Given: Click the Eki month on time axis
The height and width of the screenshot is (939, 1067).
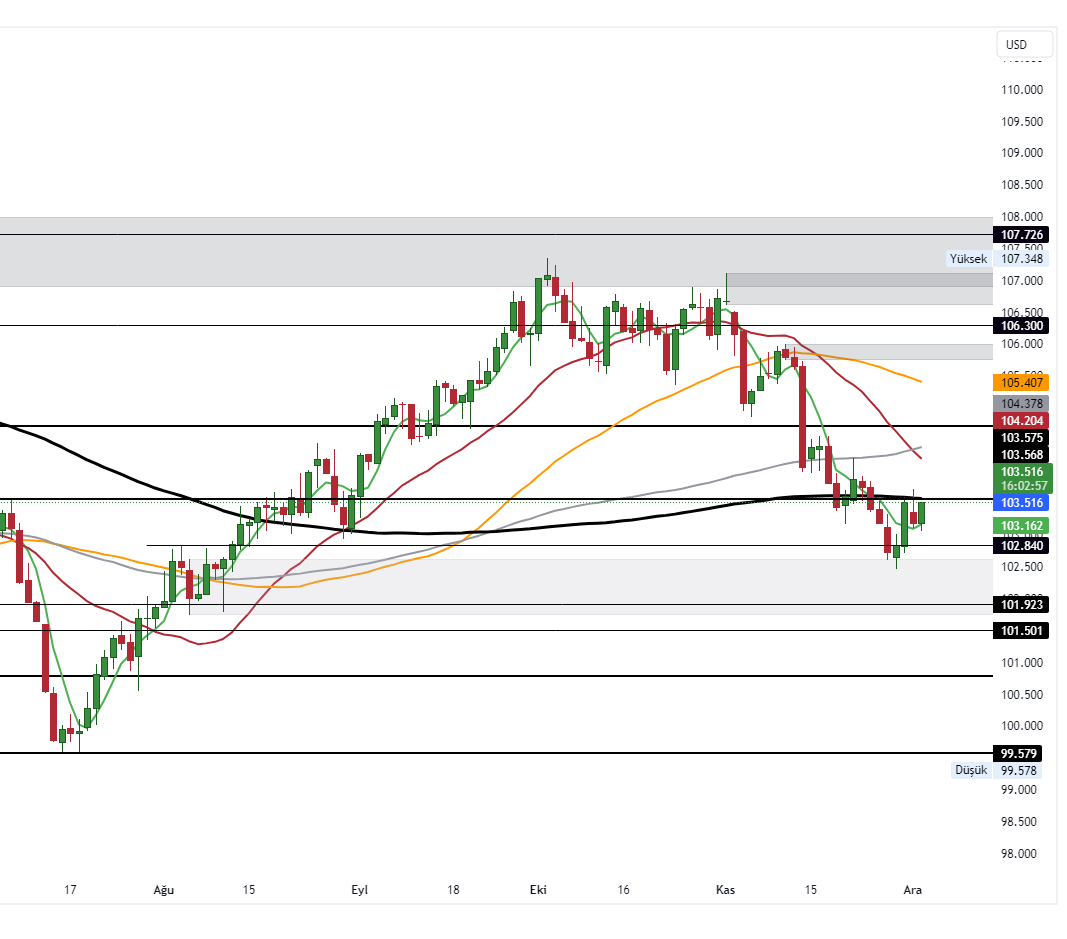Looking at the screenshot, I should 538,889.
